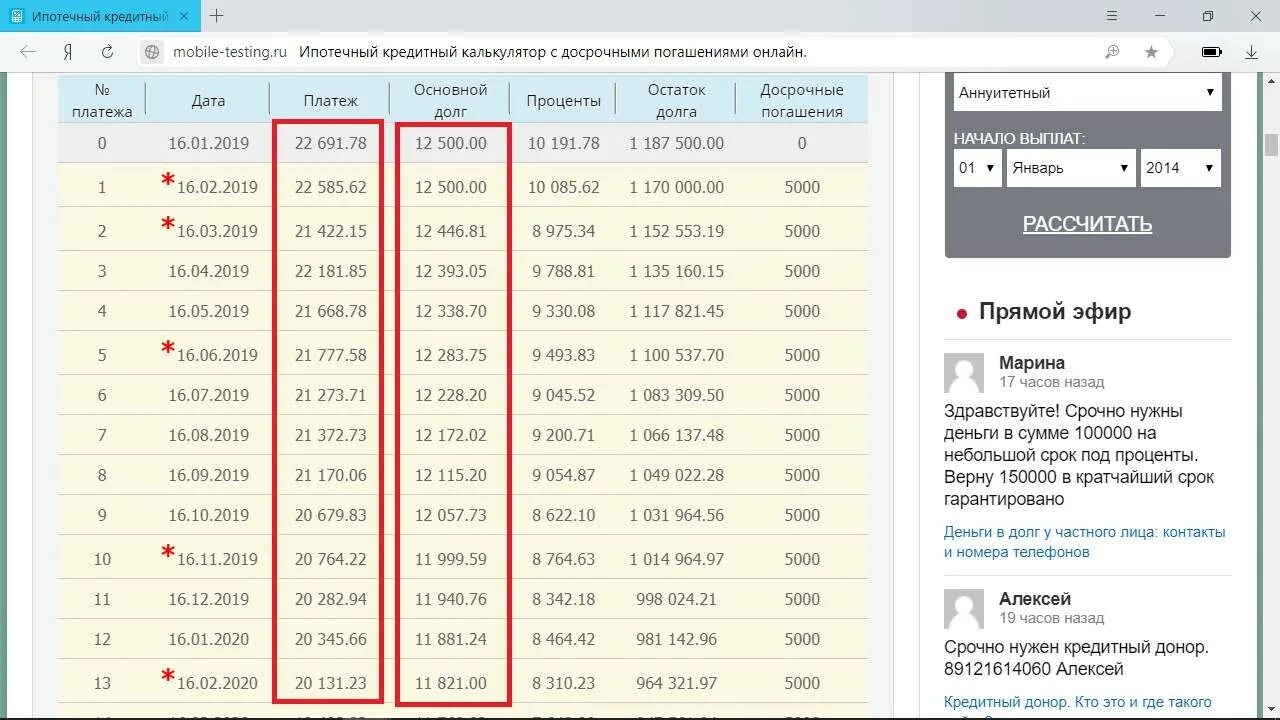The image size is (1280, 720).
Task: Click date cell 16.01.2019
Action: [208, 143]
